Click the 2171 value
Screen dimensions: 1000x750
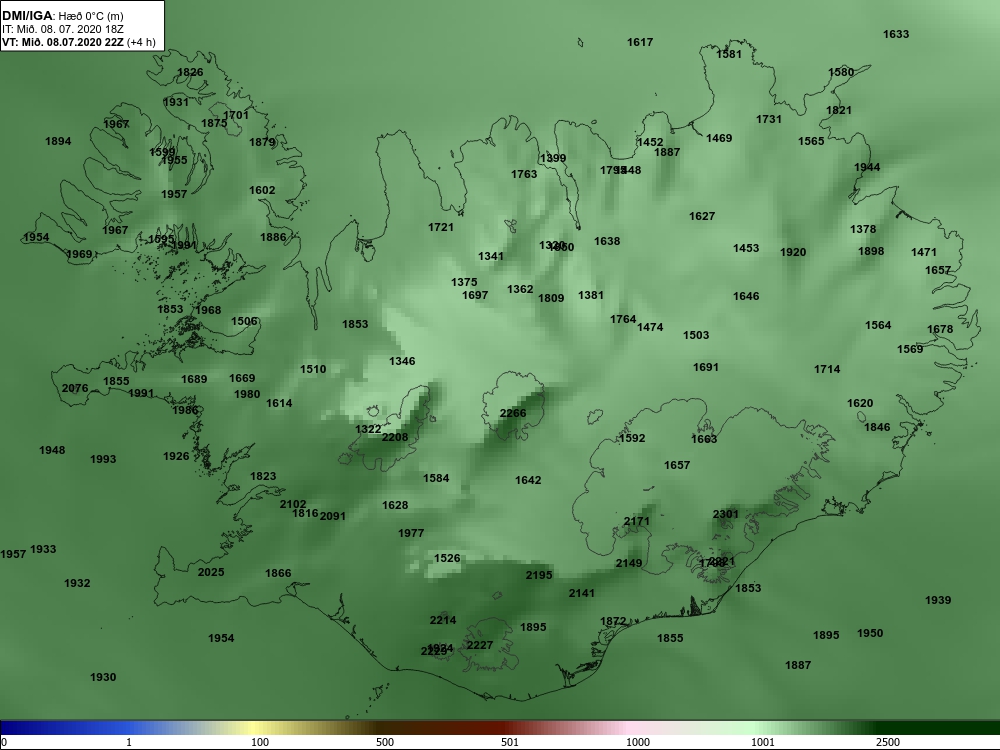coord(636,522)
